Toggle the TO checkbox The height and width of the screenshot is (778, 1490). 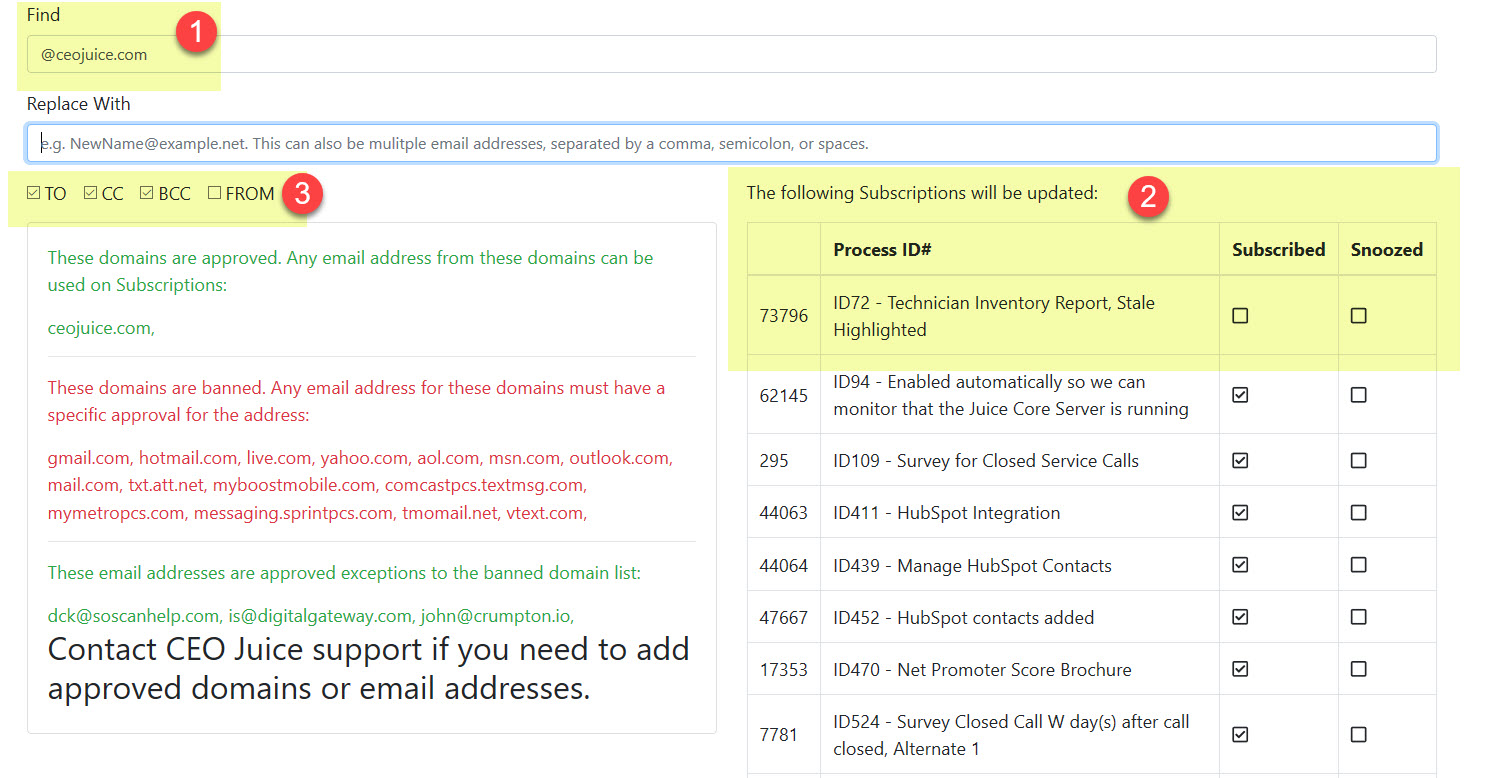coord(34,193)
